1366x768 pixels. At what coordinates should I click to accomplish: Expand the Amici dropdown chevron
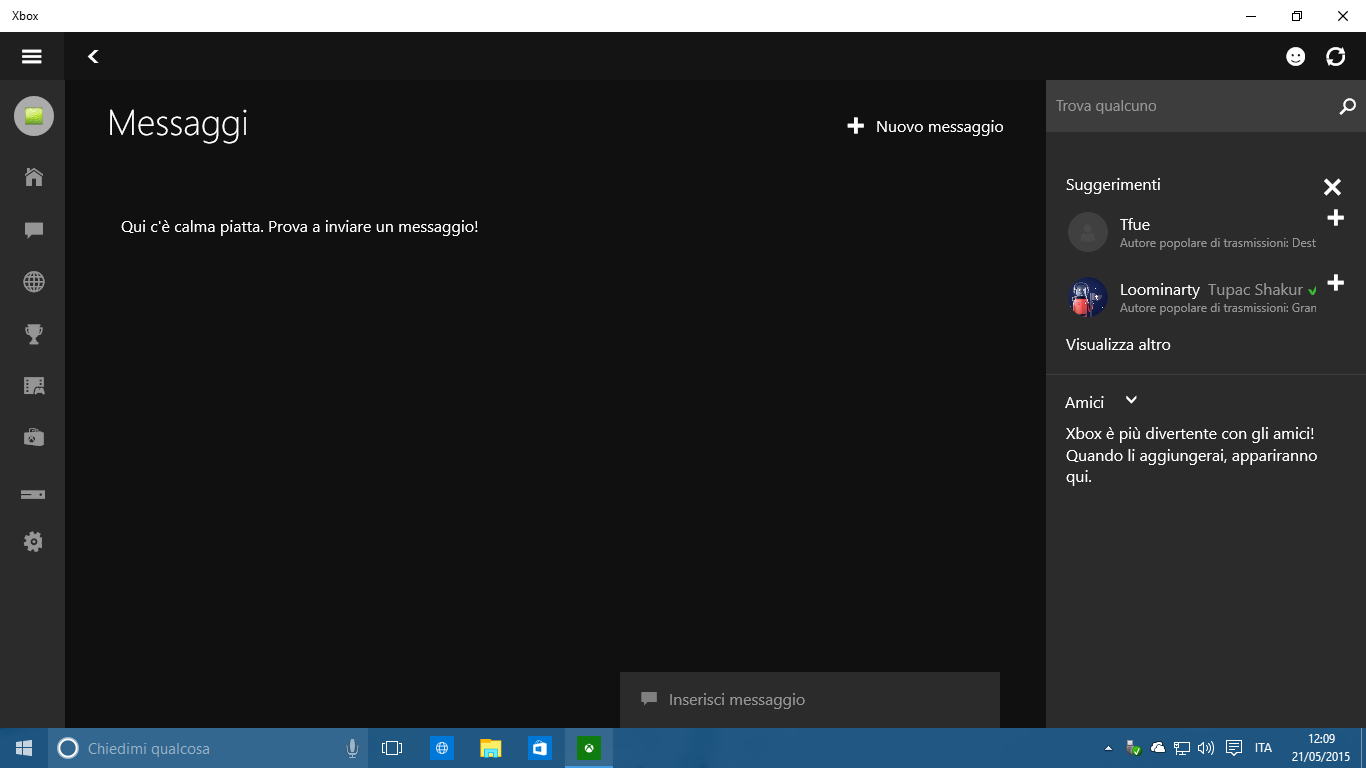click(x=1131, y=400)
